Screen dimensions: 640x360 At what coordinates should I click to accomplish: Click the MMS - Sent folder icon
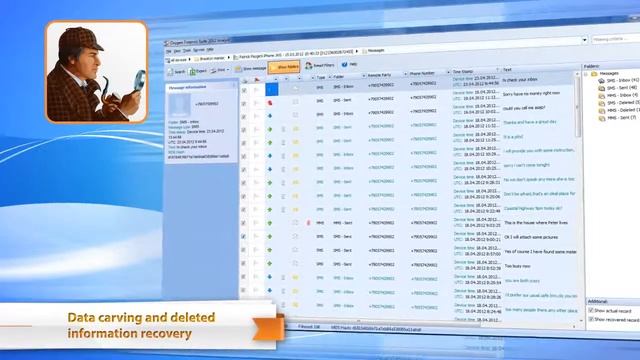[x=602, y=118]
